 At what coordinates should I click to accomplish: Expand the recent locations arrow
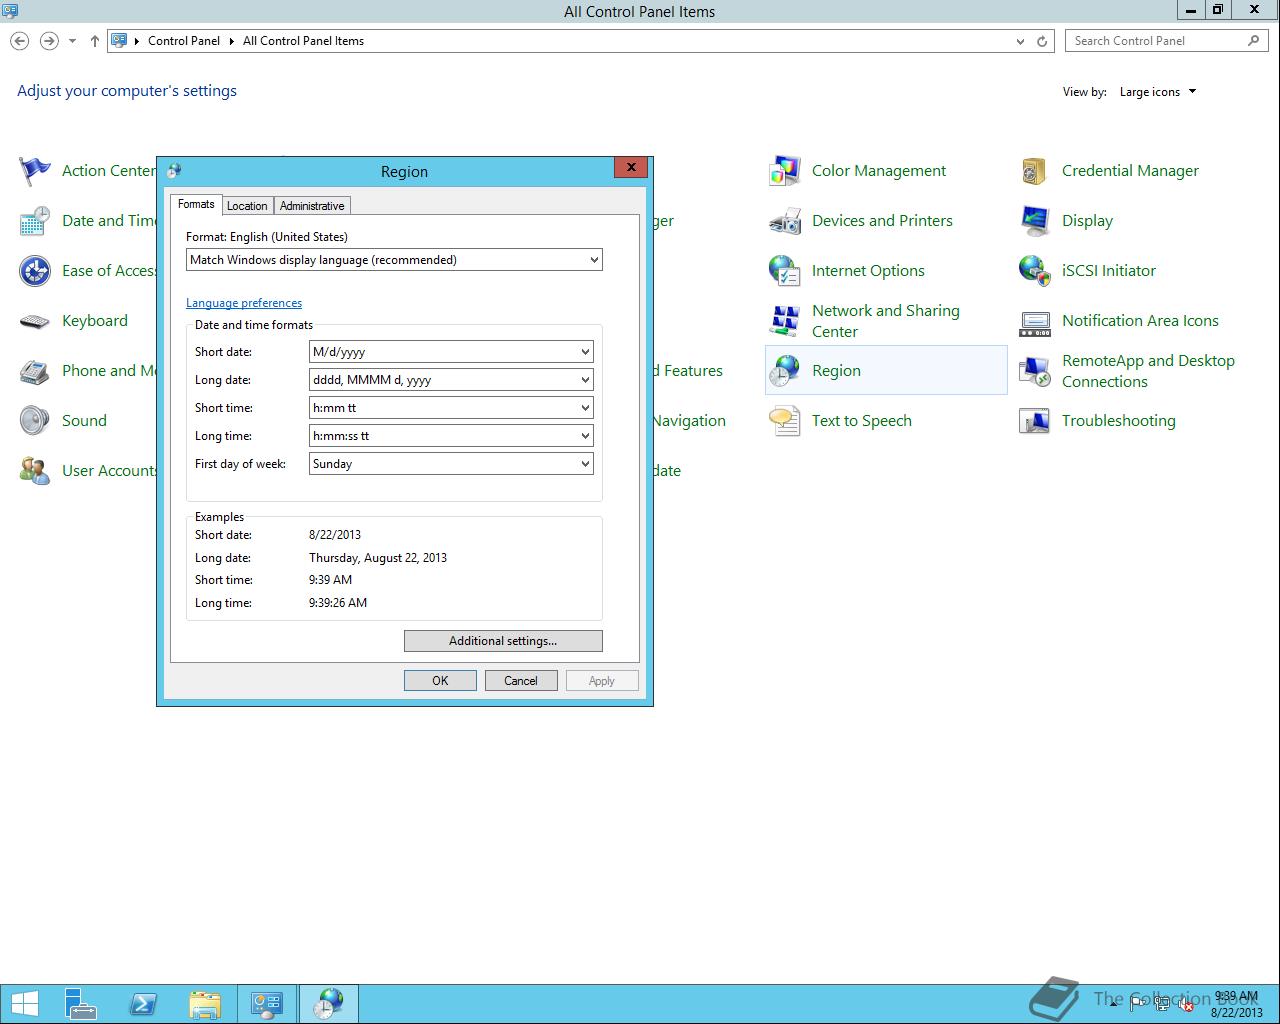(72, 41)
